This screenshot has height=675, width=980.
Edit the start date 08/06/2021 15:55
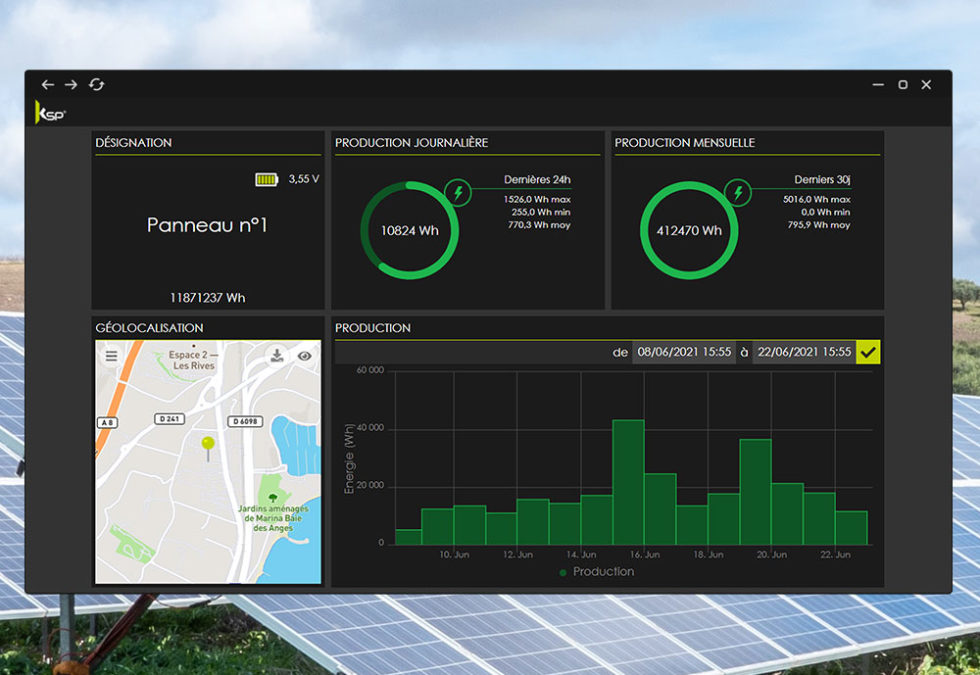684,352
